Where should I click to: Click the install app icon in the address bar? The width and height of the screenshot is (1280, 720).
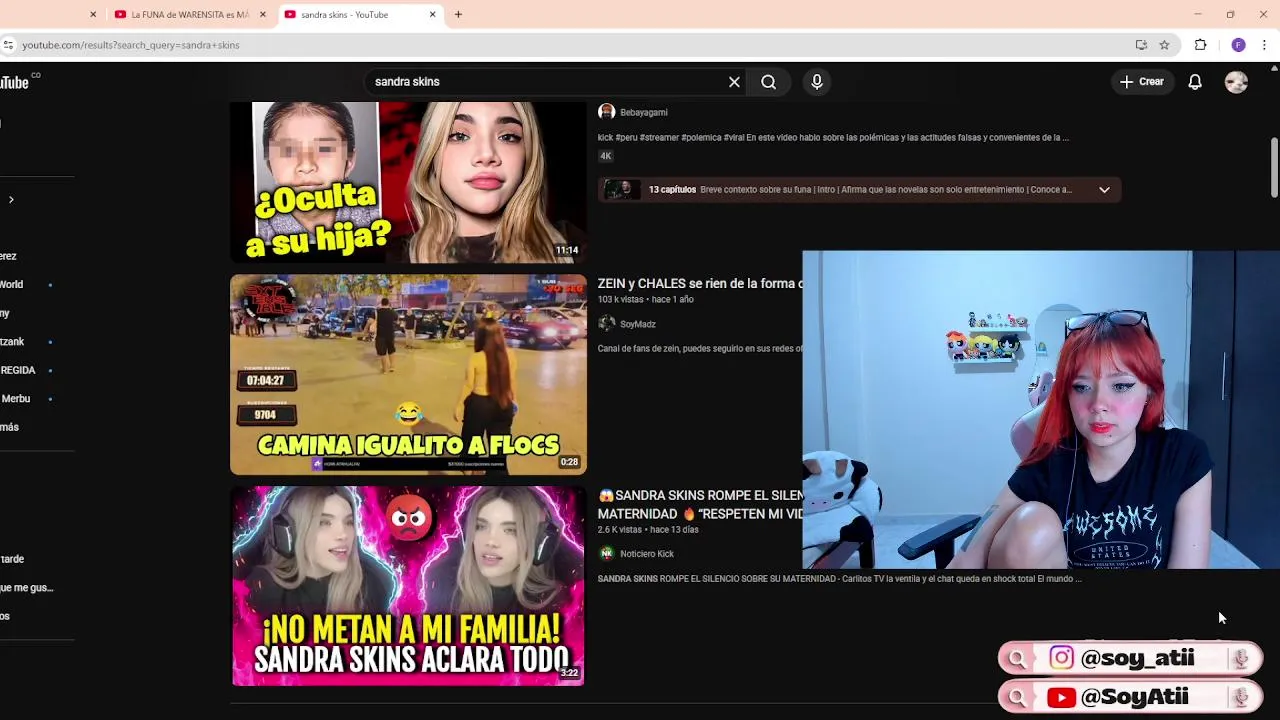point(1141,45)
